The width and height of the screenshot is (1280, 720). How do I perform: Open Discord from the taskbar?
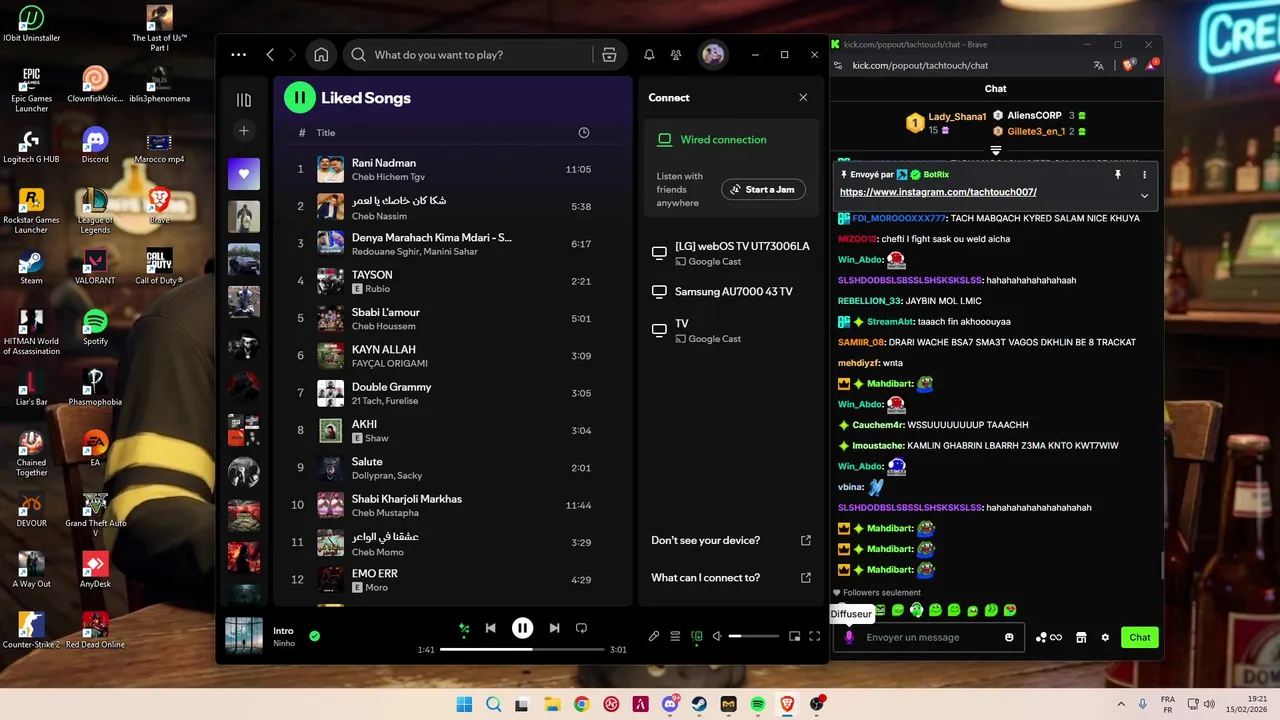coord(669,705)
